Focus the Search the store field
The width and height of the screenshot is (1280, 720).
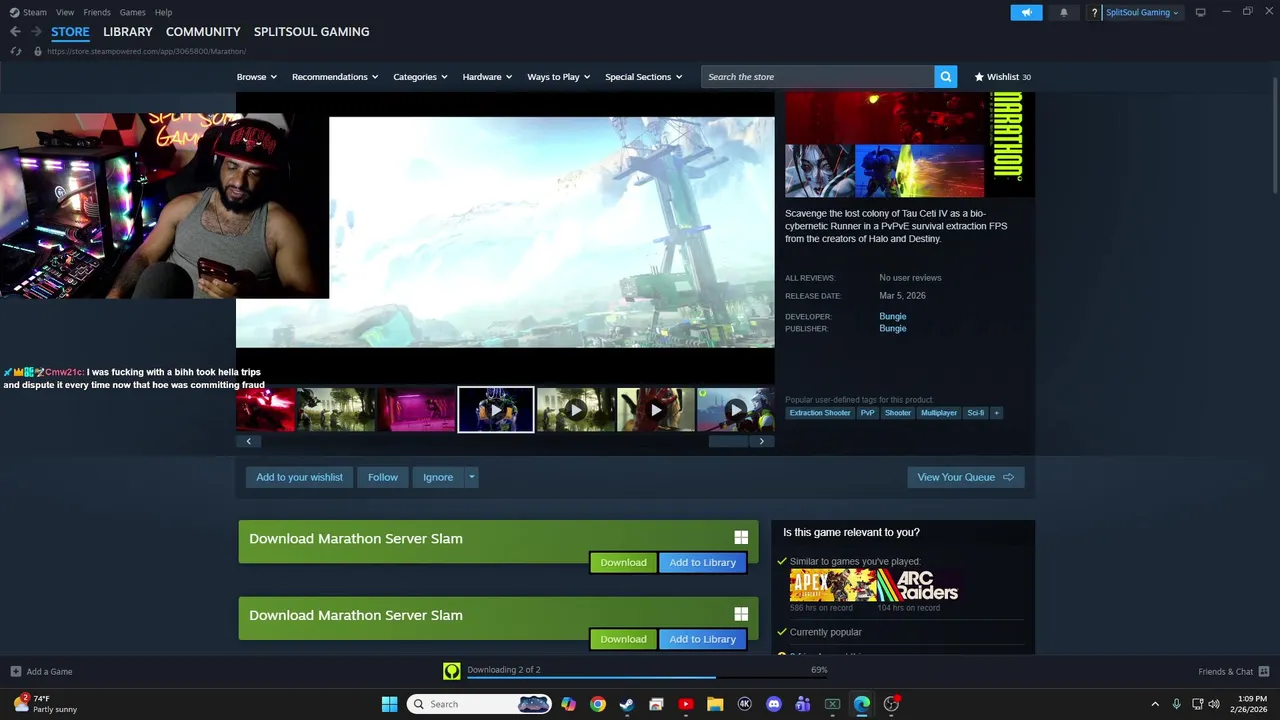click(x=818, y=77)
